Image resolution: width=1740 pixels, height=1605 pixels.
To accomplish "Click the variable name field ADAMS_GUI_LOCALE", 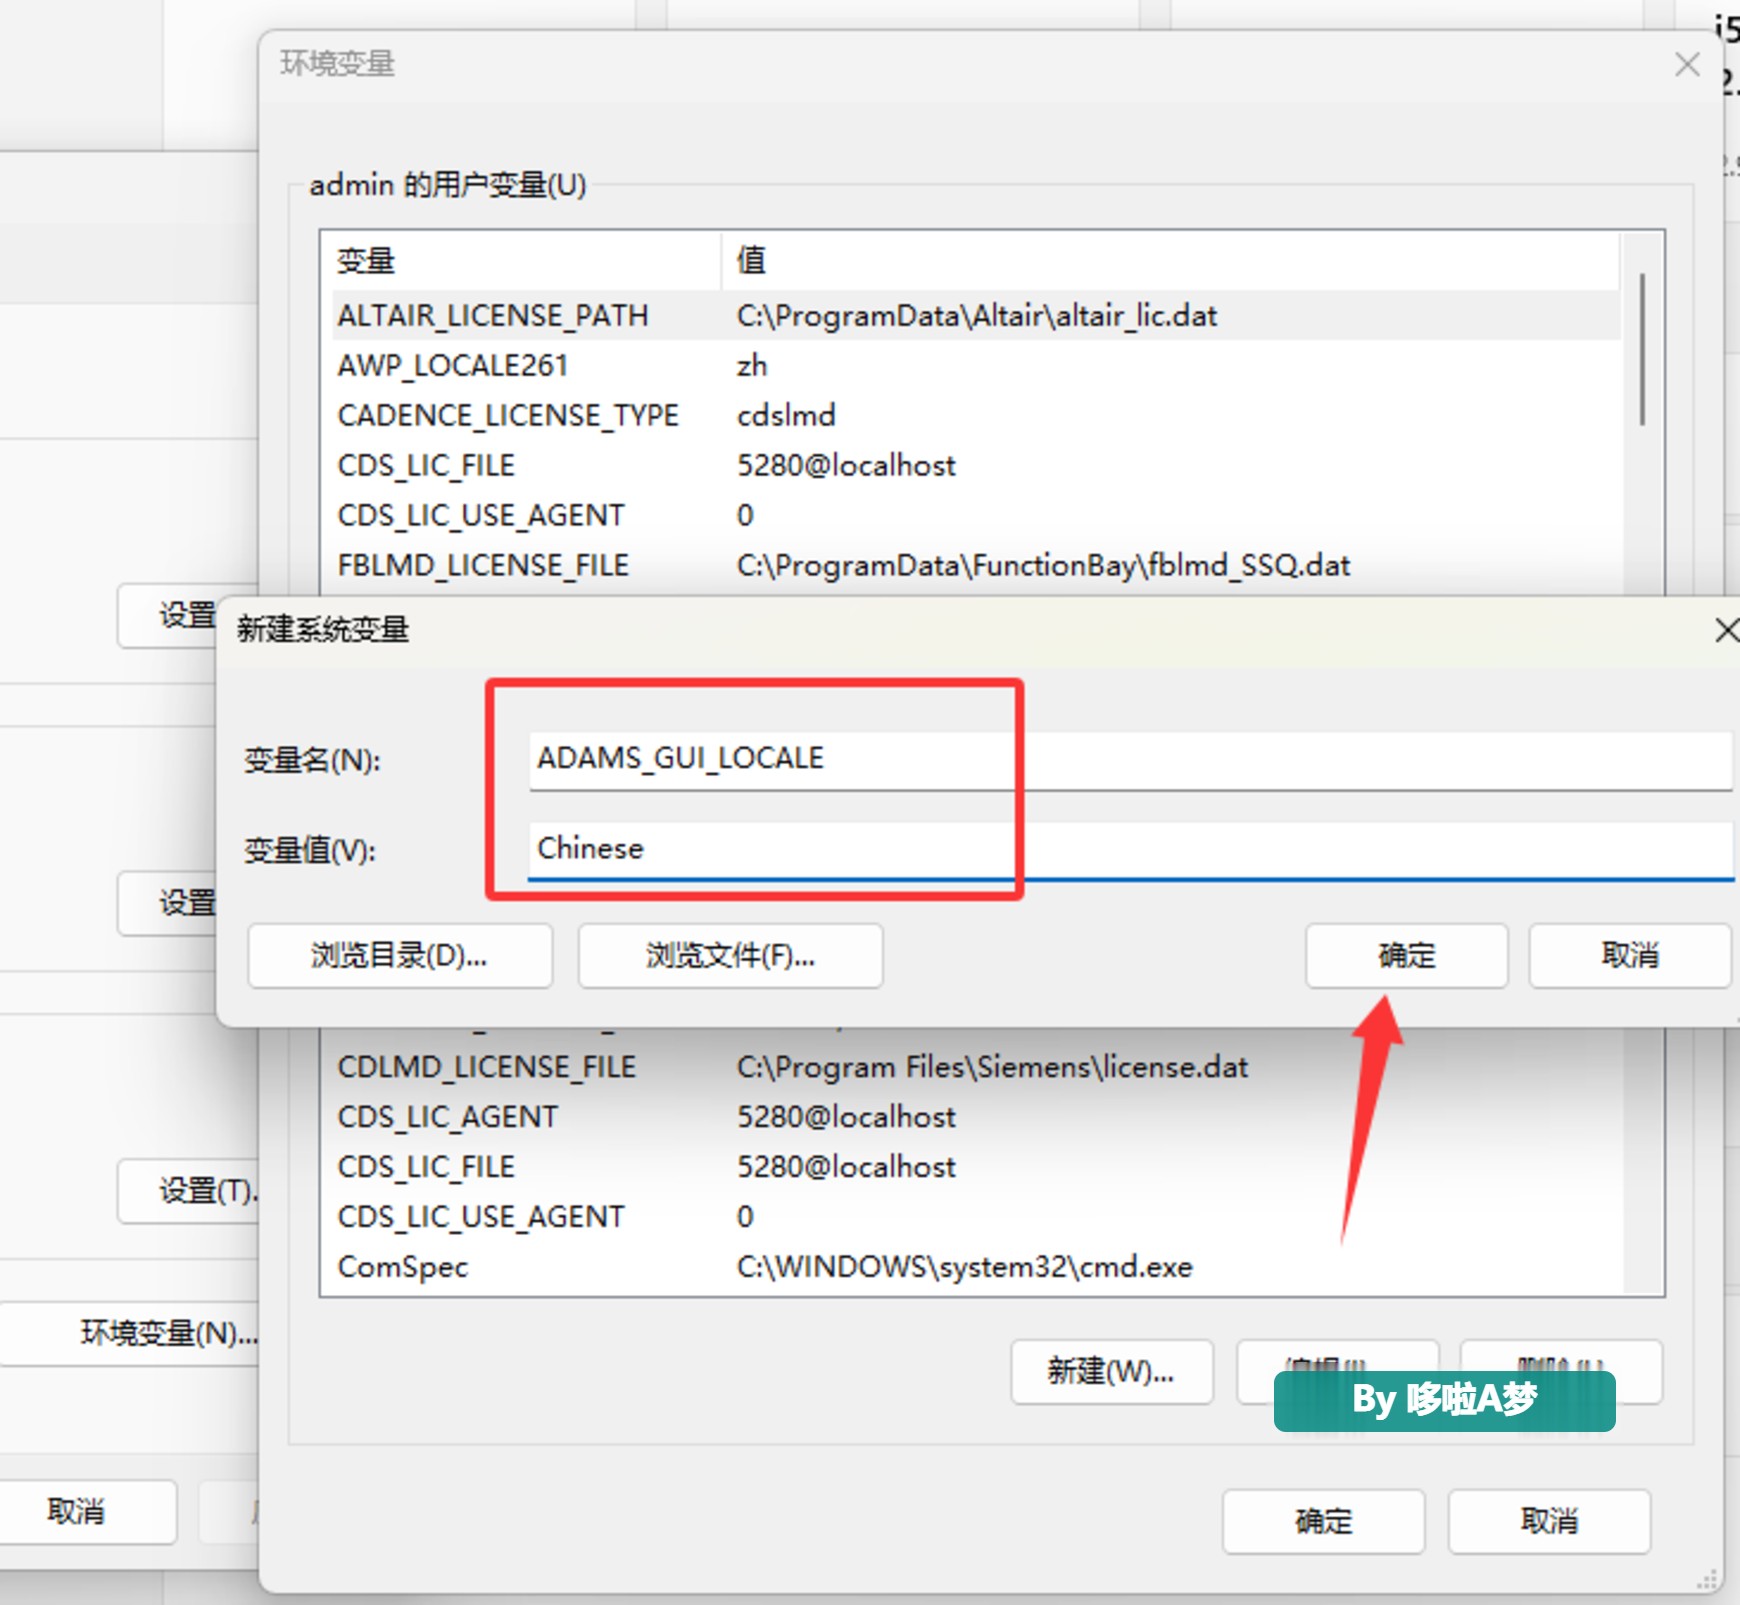I will pyautogui.click(x=1130, y=760).
